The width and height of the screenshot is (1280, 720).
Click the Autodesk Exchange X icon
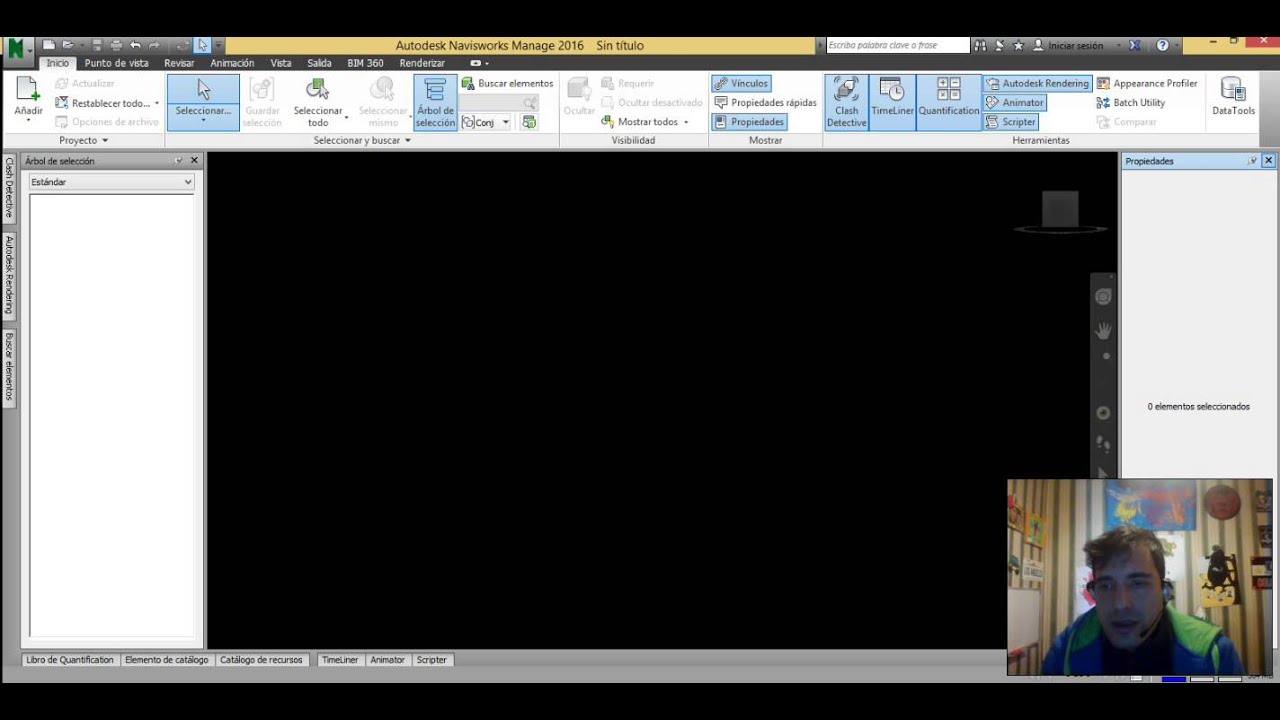click(1135, 45)
